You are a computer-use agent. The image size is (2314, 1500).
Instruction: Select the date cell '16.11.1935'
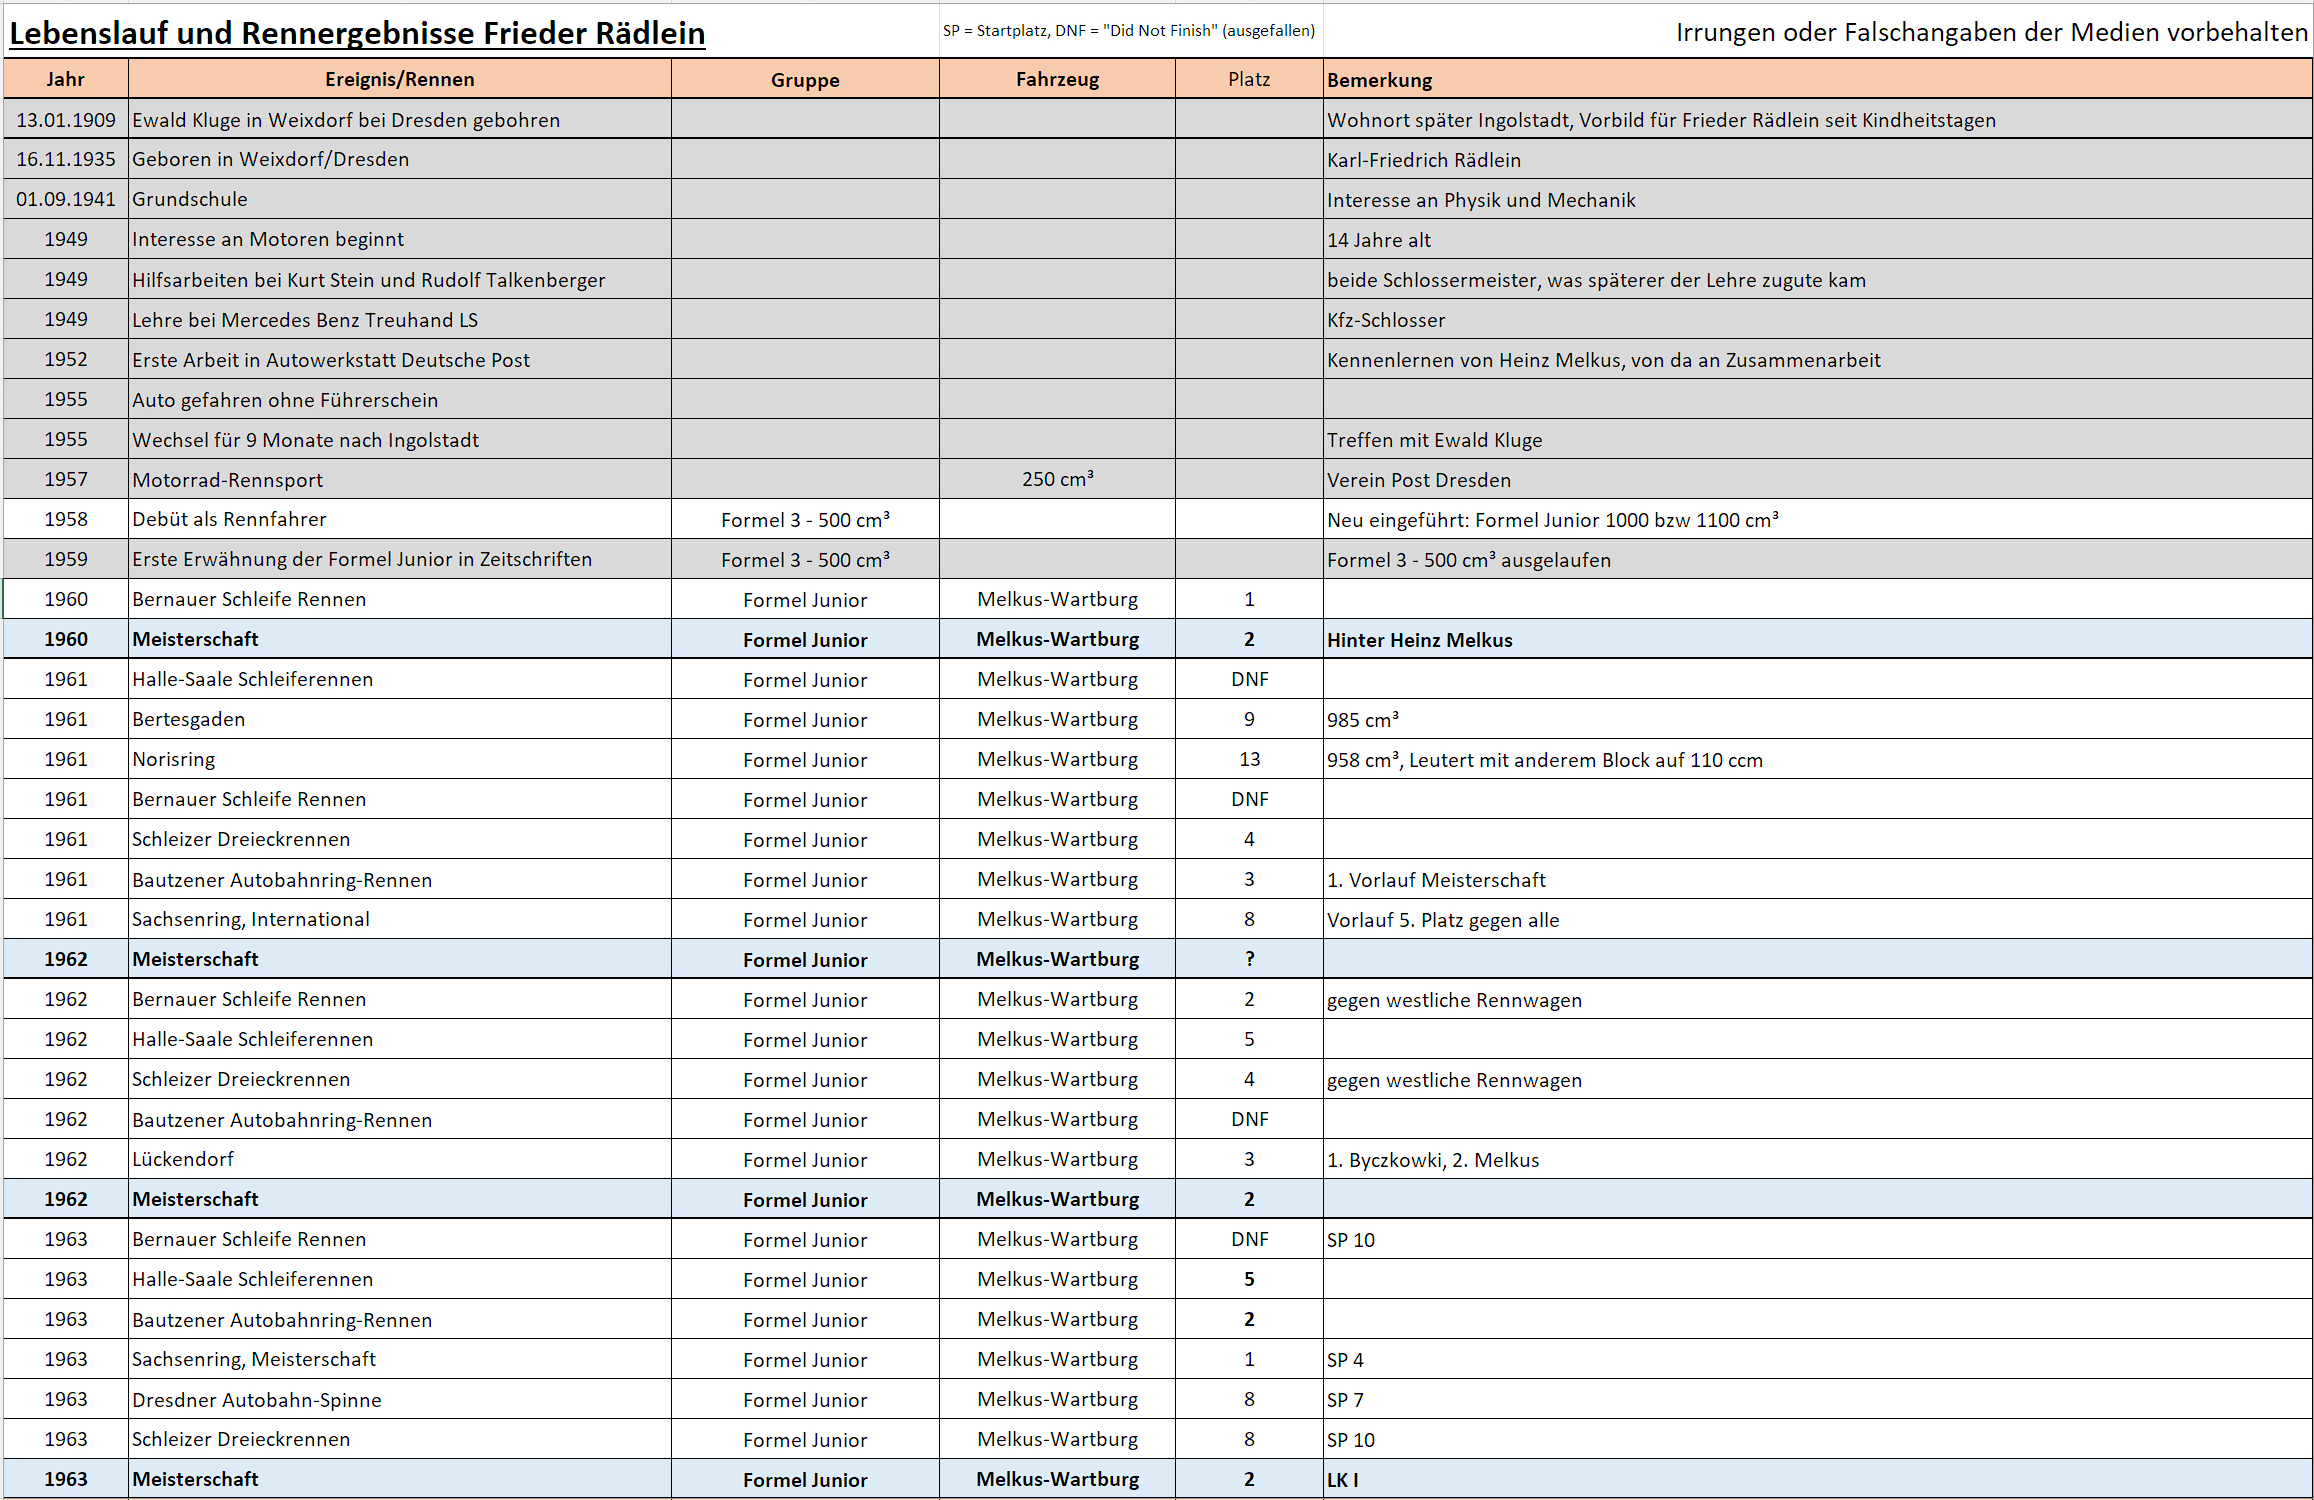click(66, 159)
